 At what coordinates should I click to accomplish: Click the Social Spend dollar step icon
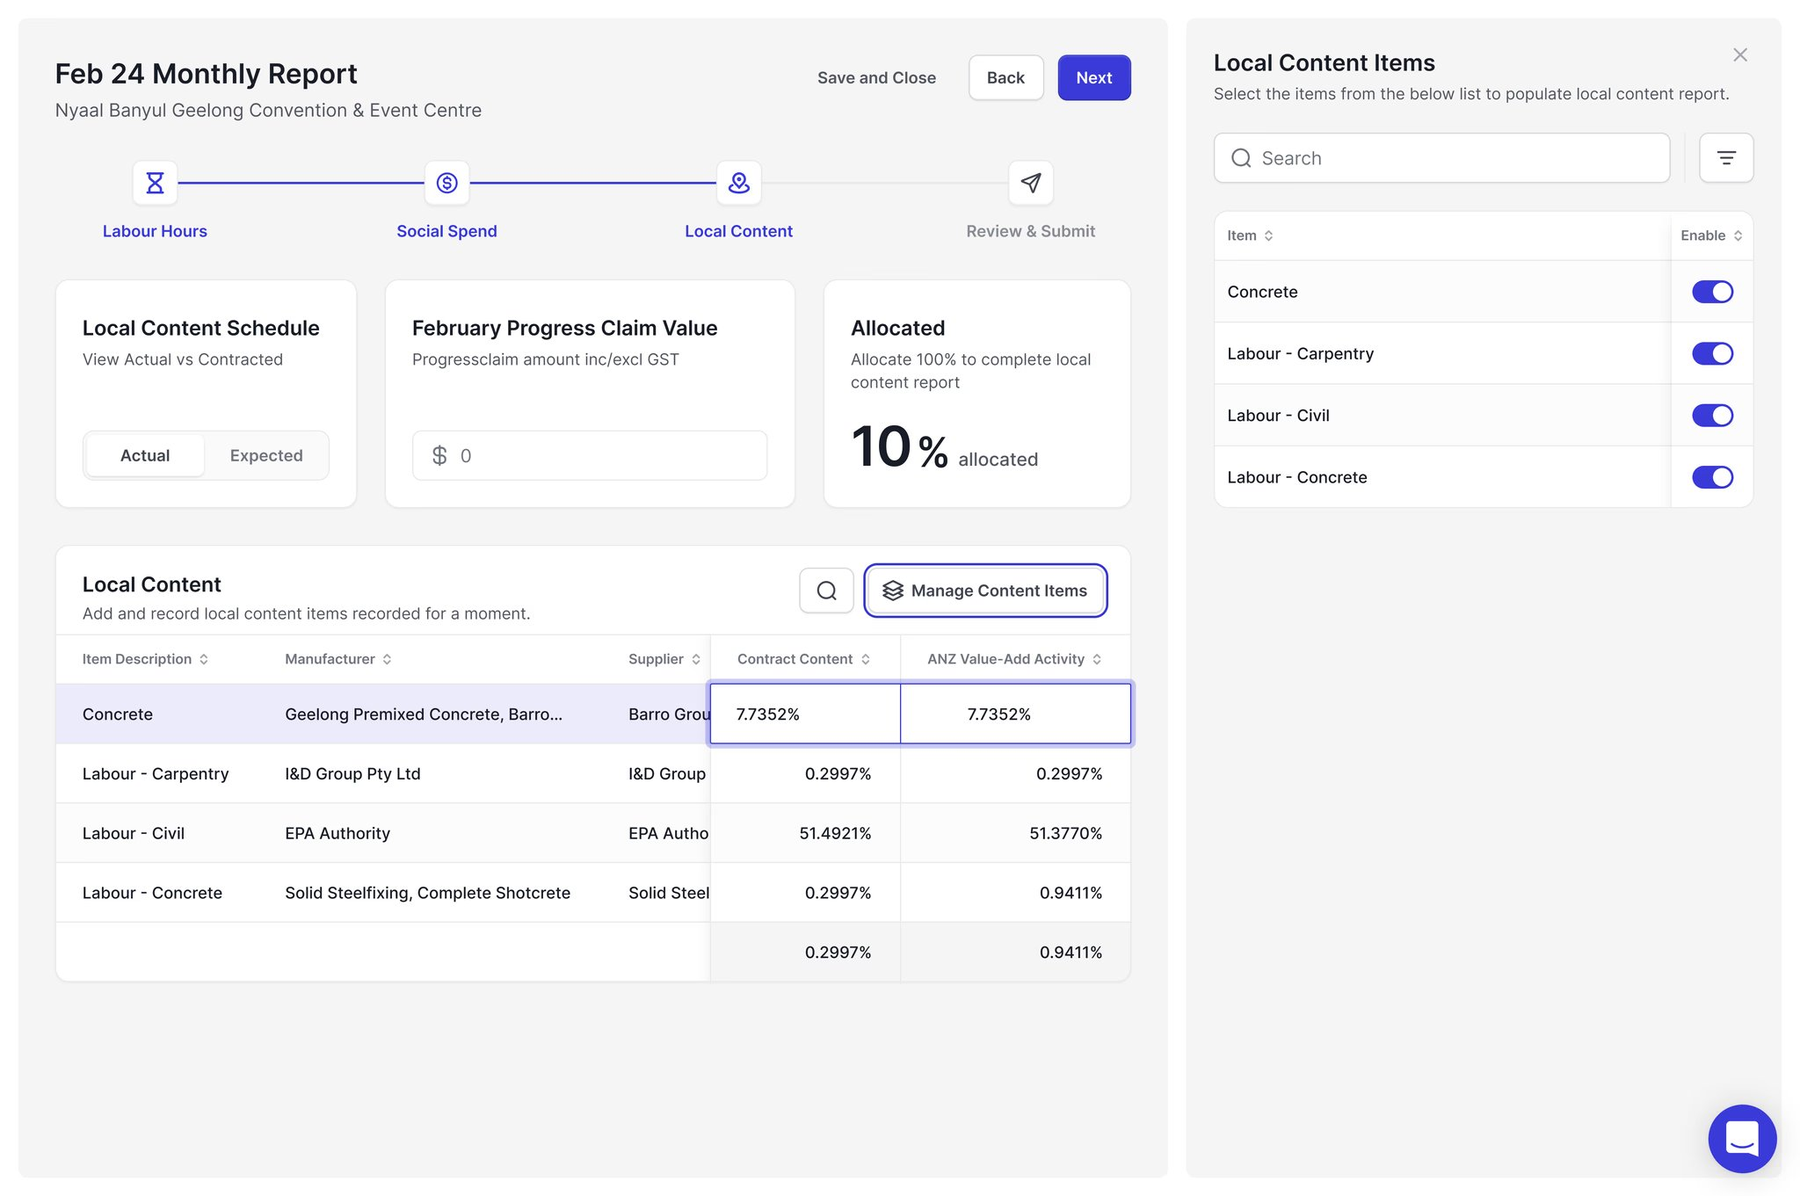(x=447, y=183)
